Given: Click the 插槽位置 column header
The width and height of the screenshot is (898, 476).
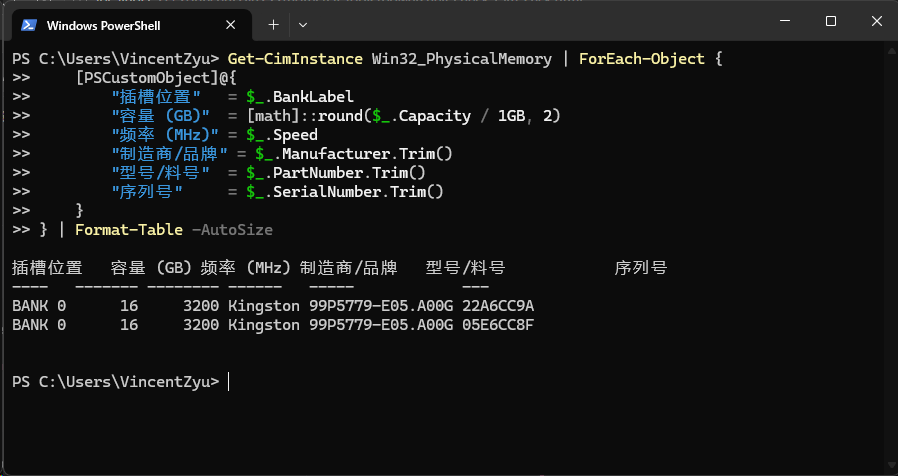Looking at the screenshot, I should tap(47, 268).
